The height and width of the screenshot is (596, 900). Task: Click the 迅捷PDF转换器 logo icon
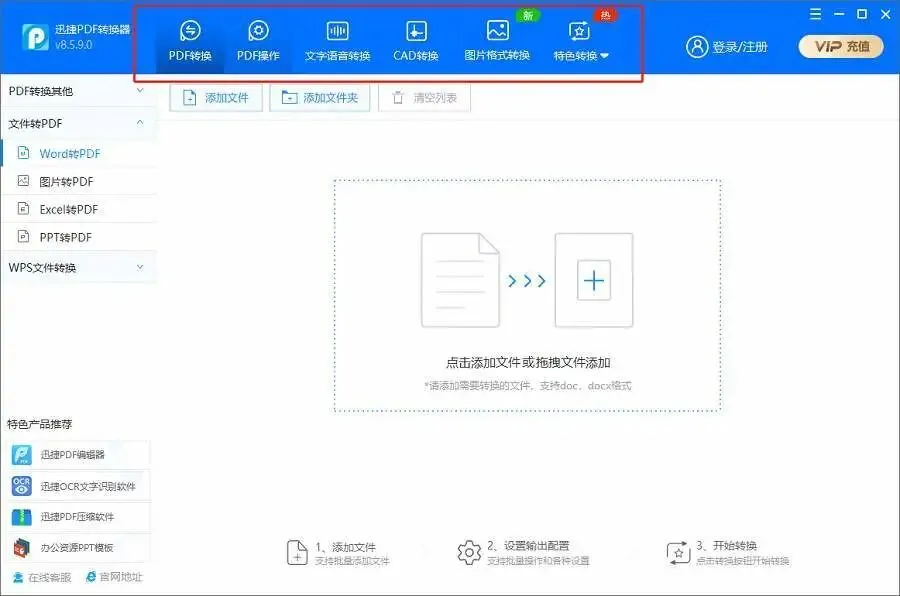(36, 37)
